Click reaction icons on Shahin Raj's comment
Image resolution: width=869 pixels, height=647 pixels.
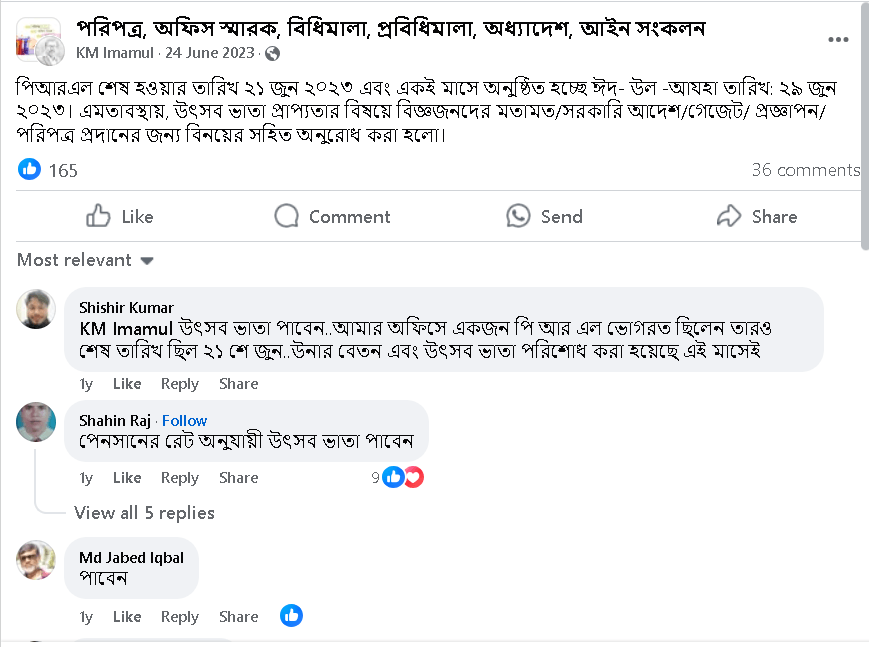point(402,478)
